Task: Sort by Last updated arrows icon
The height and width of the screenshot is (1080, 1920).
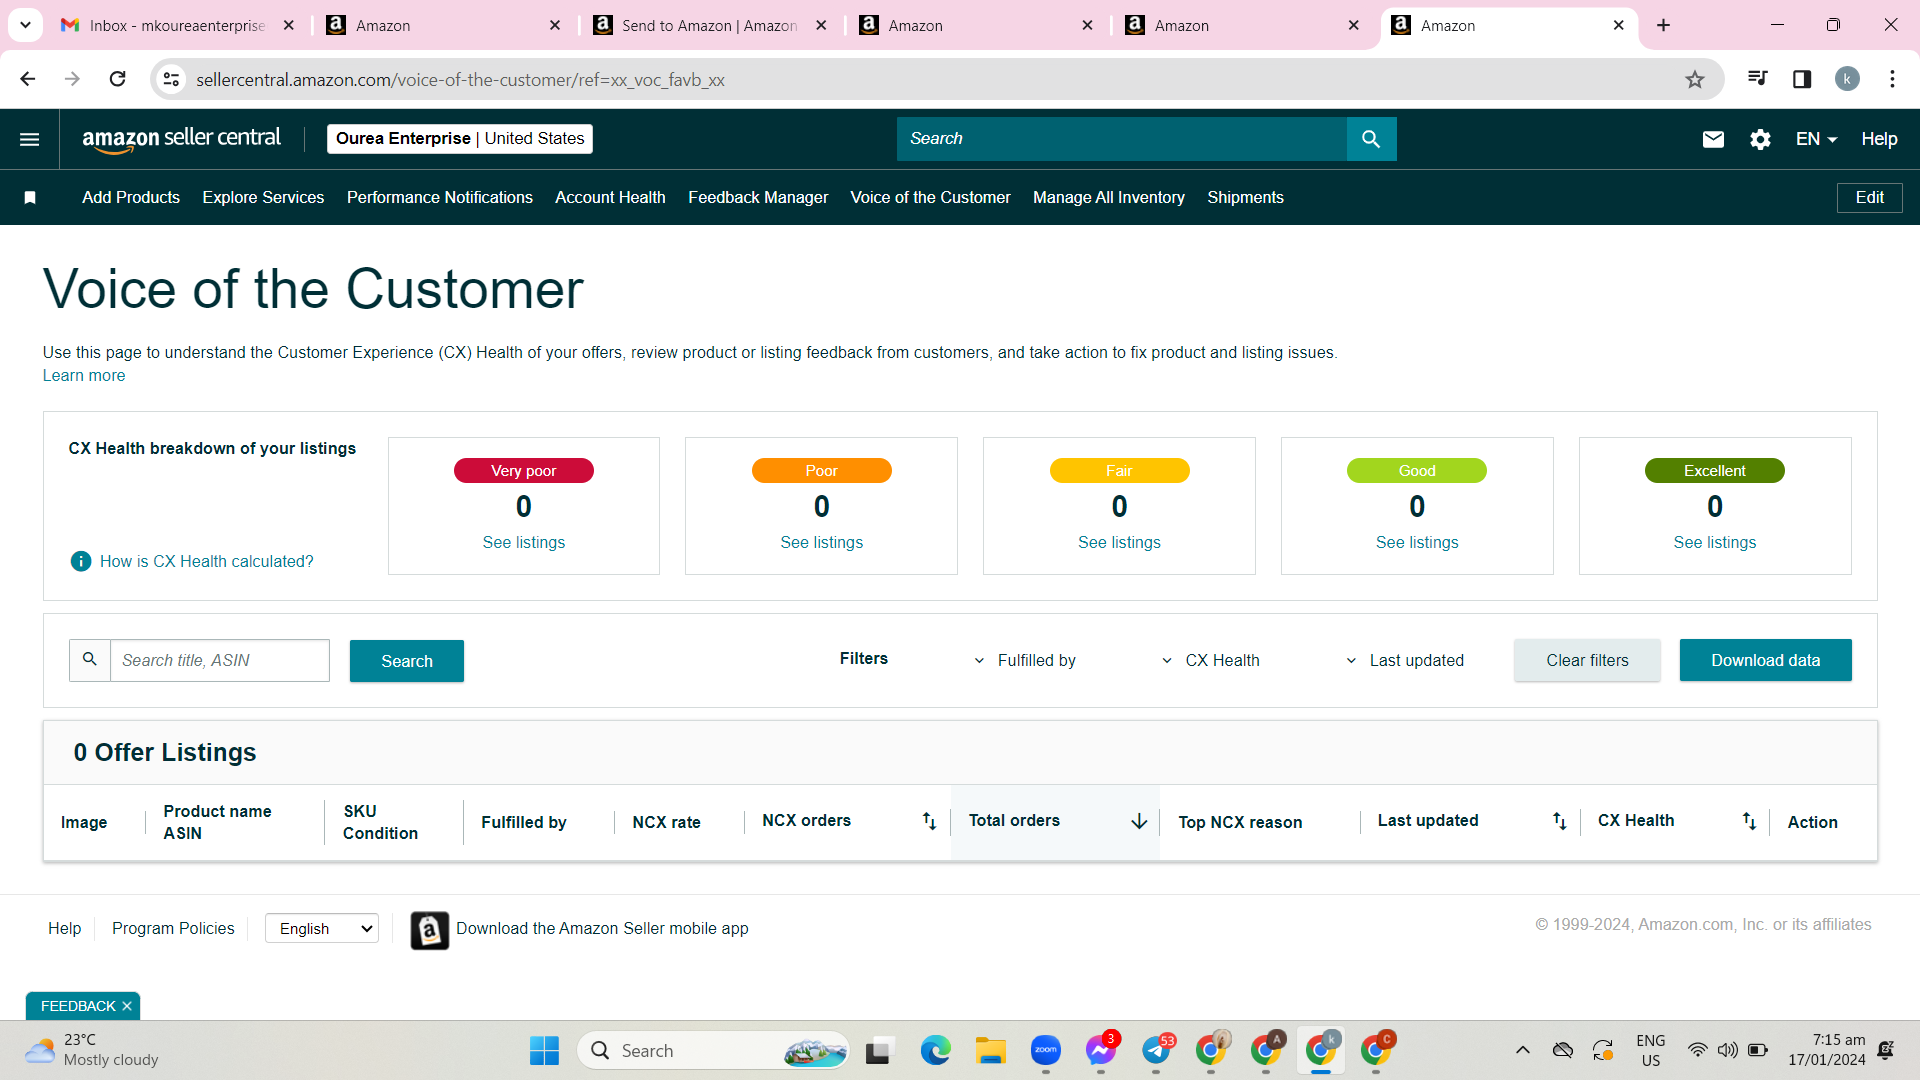Action: click(x=1559, y=821)
